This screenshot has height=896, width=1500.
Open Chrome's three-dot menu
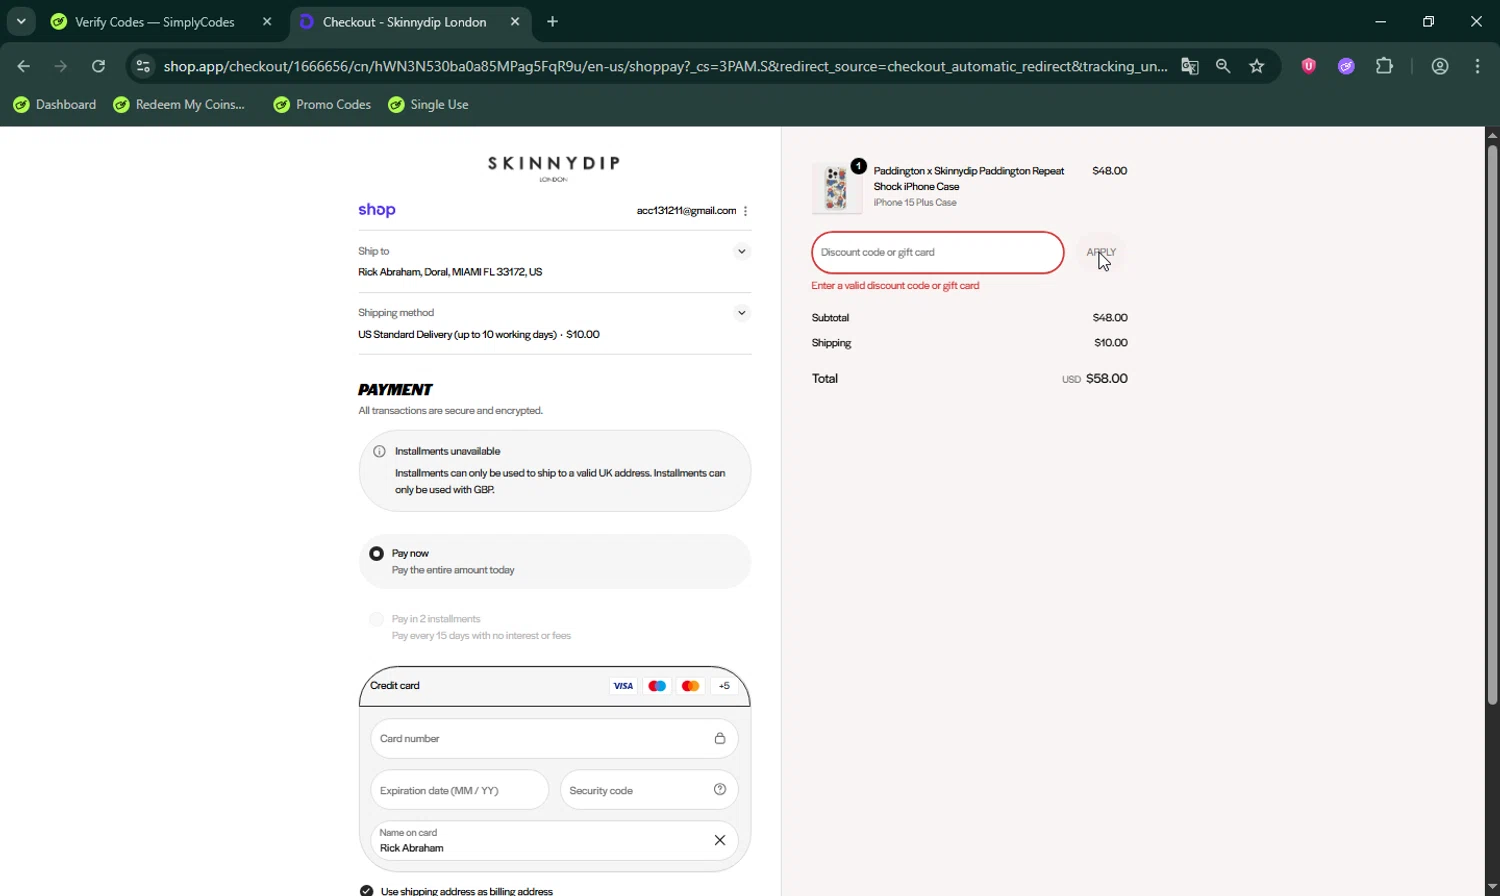click(1477, 66)
